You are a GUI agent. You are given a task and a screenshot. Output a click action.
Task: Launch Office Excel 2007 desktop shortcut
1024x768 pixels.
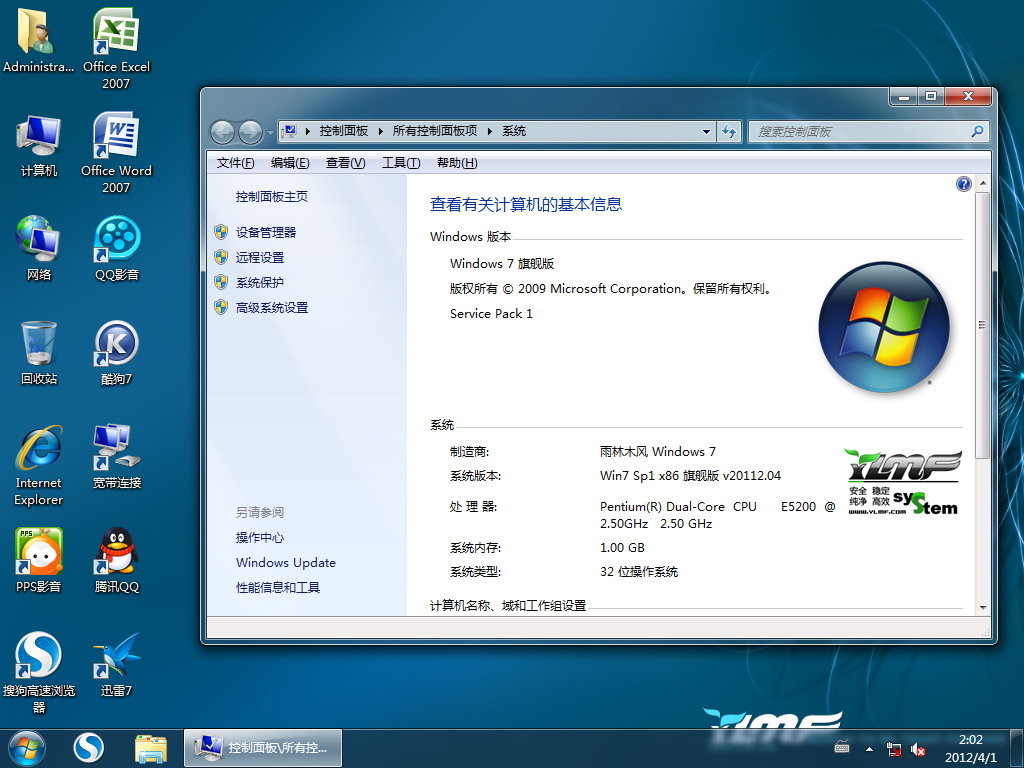click(x=116, y=49)
